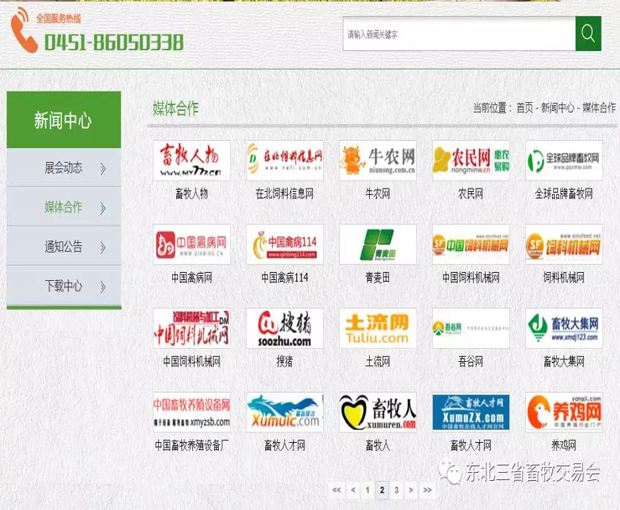Viewport: 620px width, 510px height.
Task: Open the 青麦田 green logo
Action: tap(378, 244)
